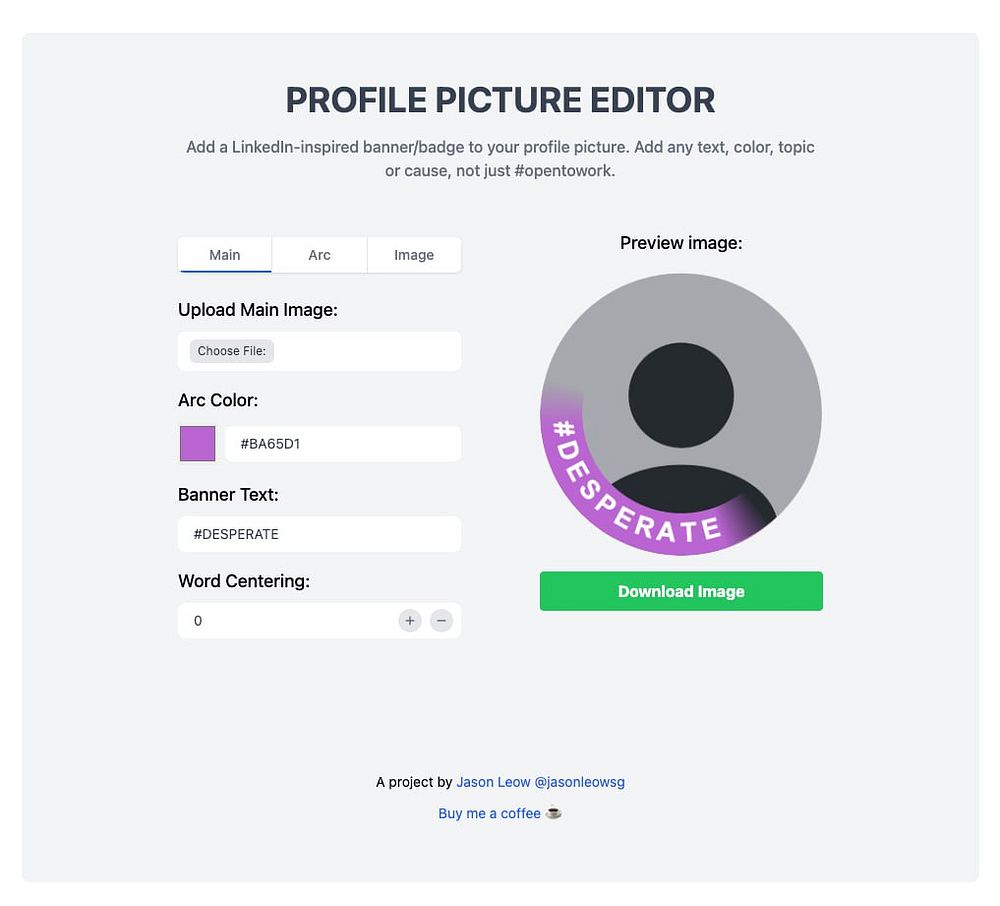Image resolution: width=1000 pixels, height=906 pixels.
Task: Click the Profile Picture Editor heading
Action: [500, 100]
